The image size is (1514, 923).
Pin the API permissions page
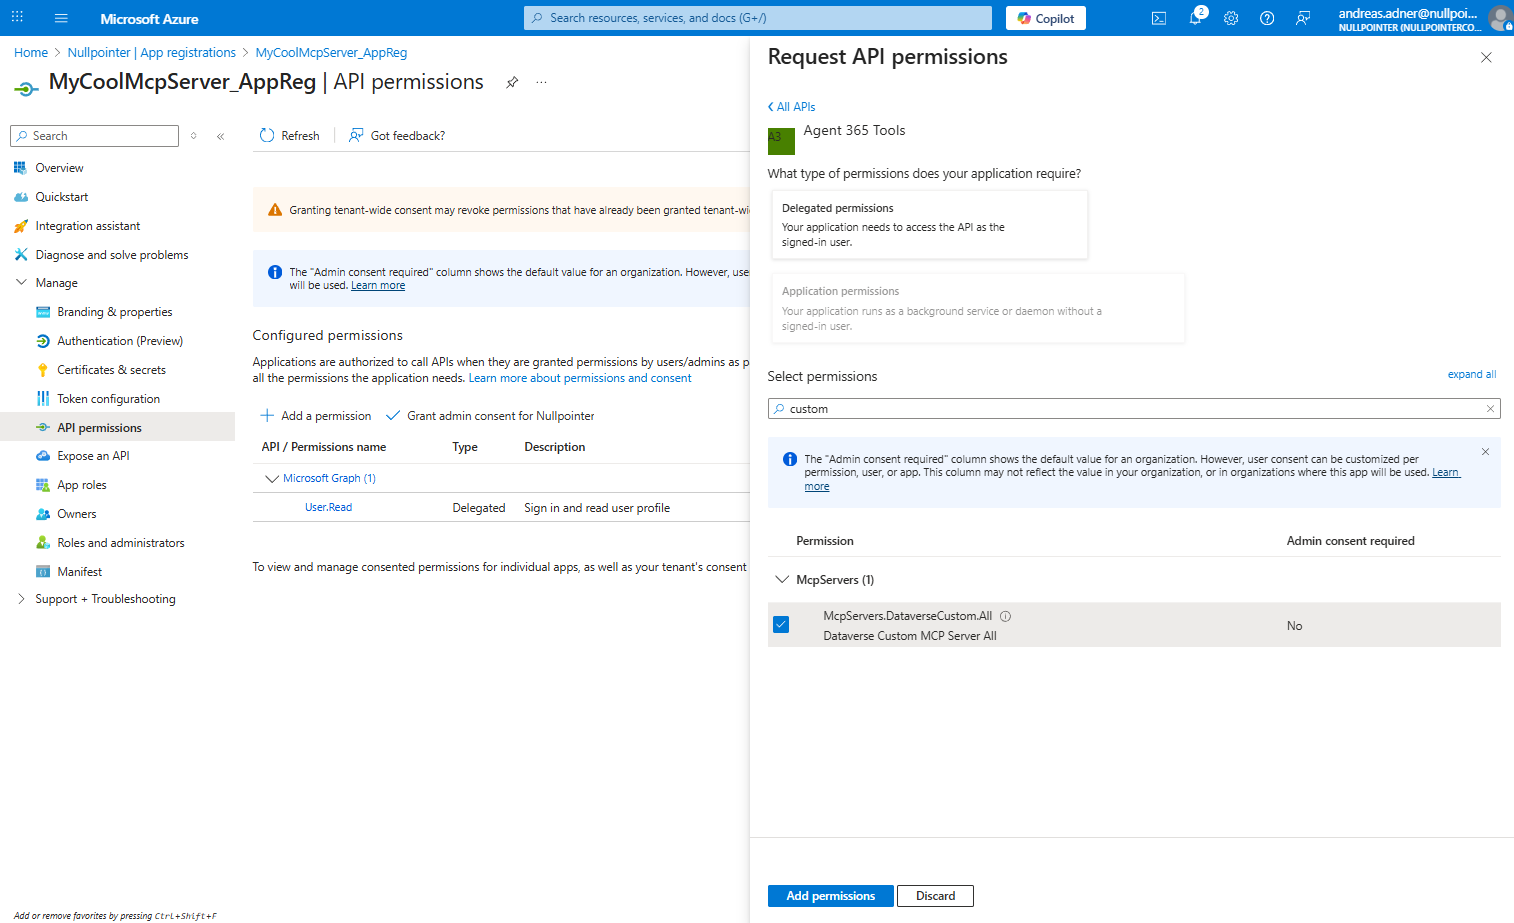[512, 82]
